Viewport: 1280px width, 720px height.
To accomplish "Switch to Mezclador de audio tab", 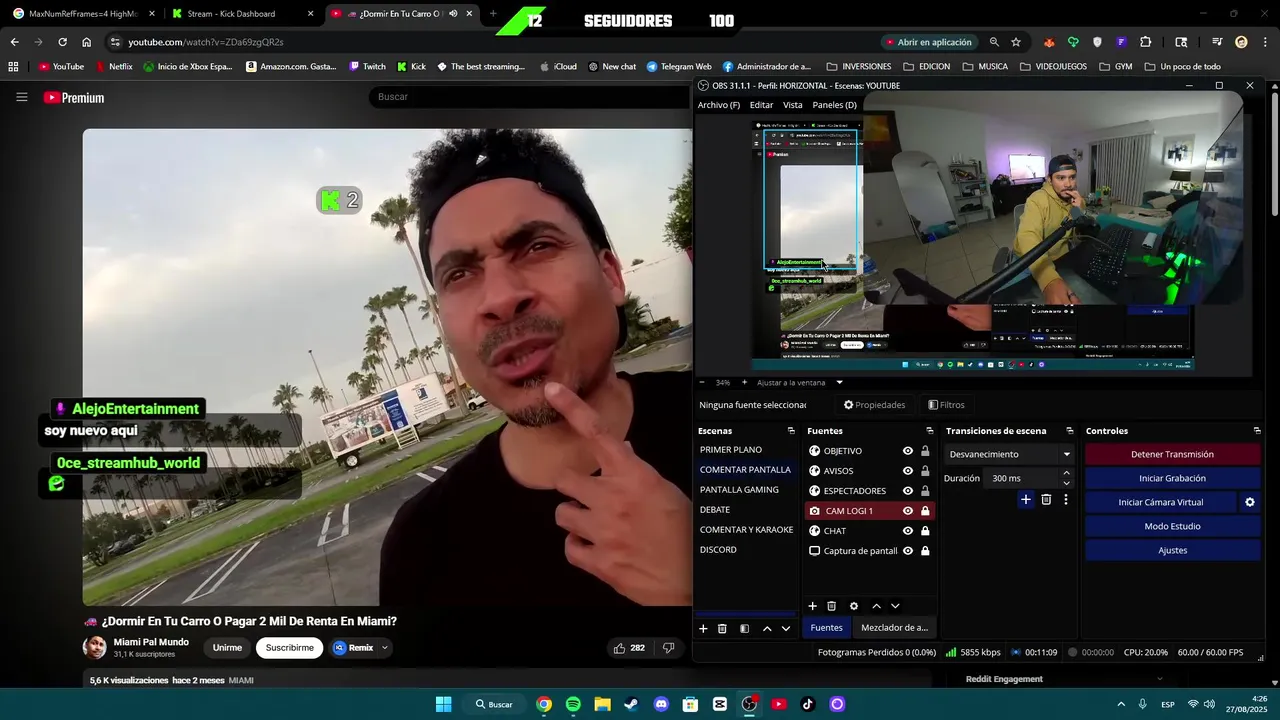I will point(894,628).
